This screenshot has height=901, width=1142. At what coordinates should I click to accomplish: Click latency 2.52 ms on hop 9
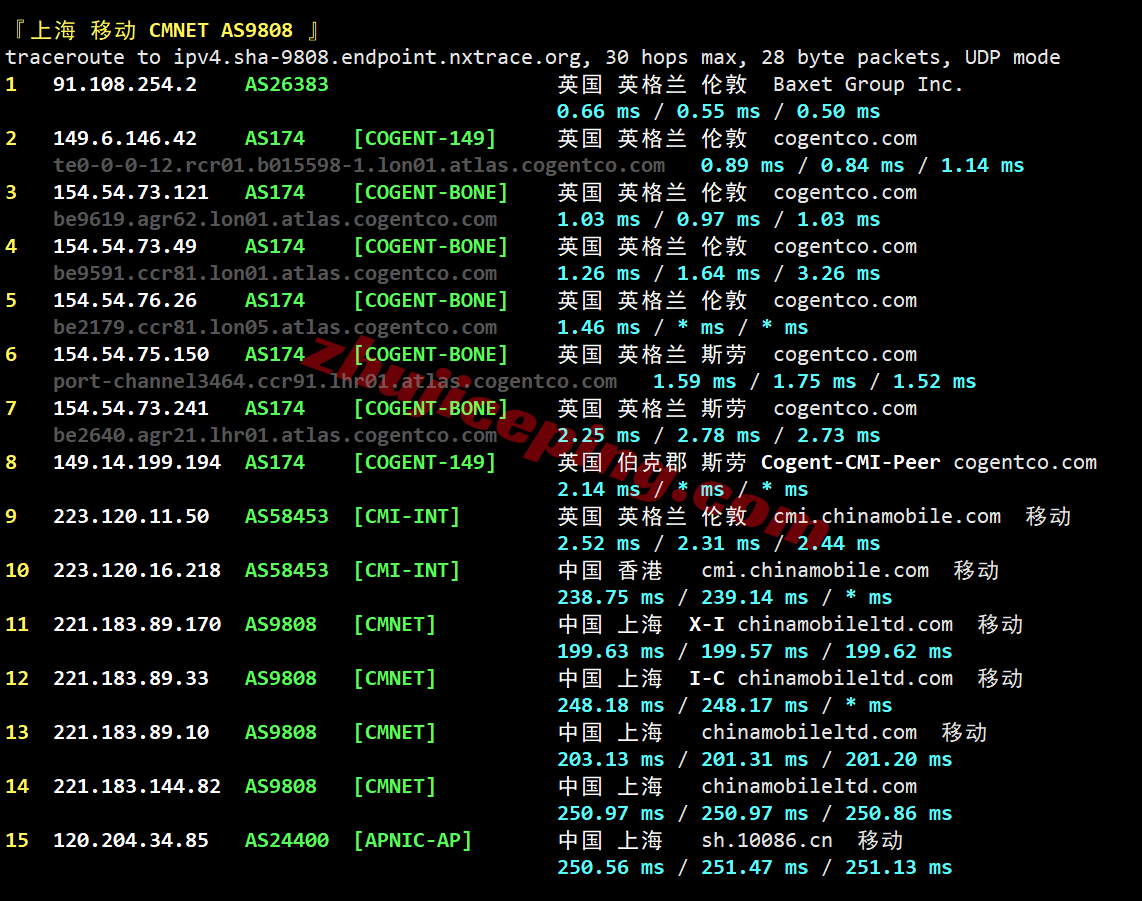pyautogui.click(x=598, y=543)
